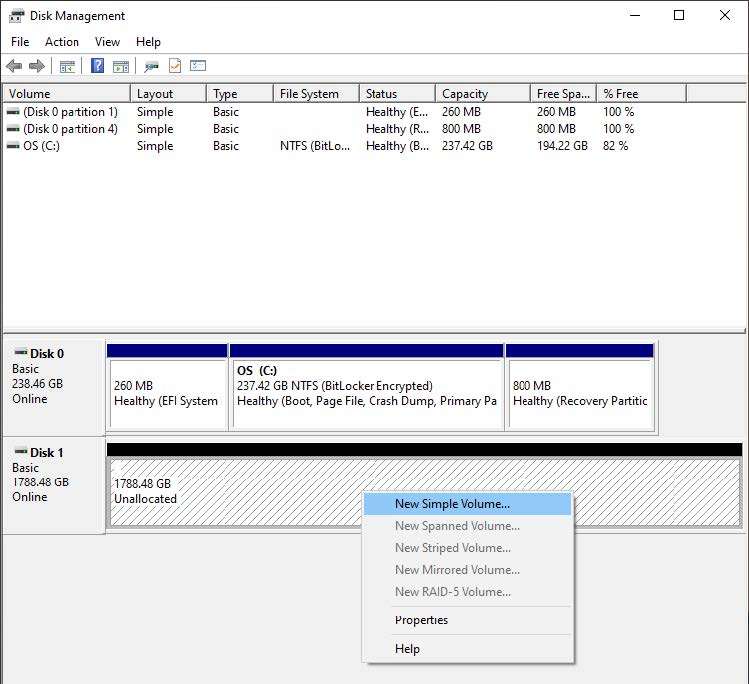The height and width of the screenshot is (684, 749).
Task: Open the Action menu
Action: click(x=62, y=42)
